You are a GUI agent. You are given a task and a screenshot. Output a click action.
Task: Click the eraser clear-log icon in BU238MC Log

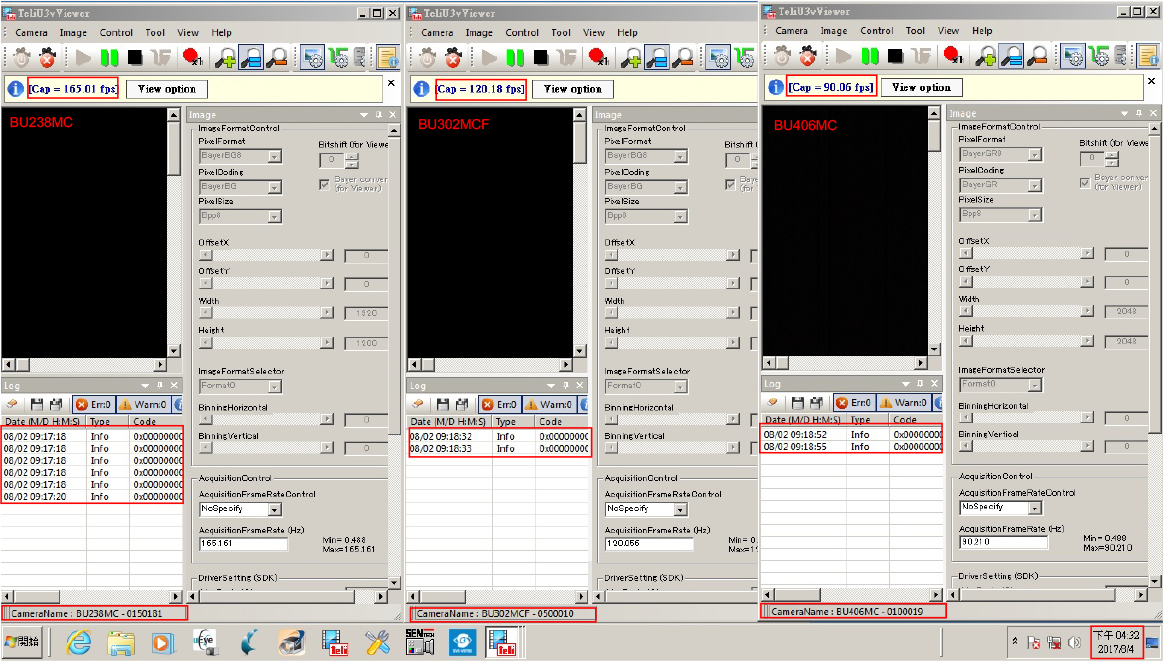point(15,404)
